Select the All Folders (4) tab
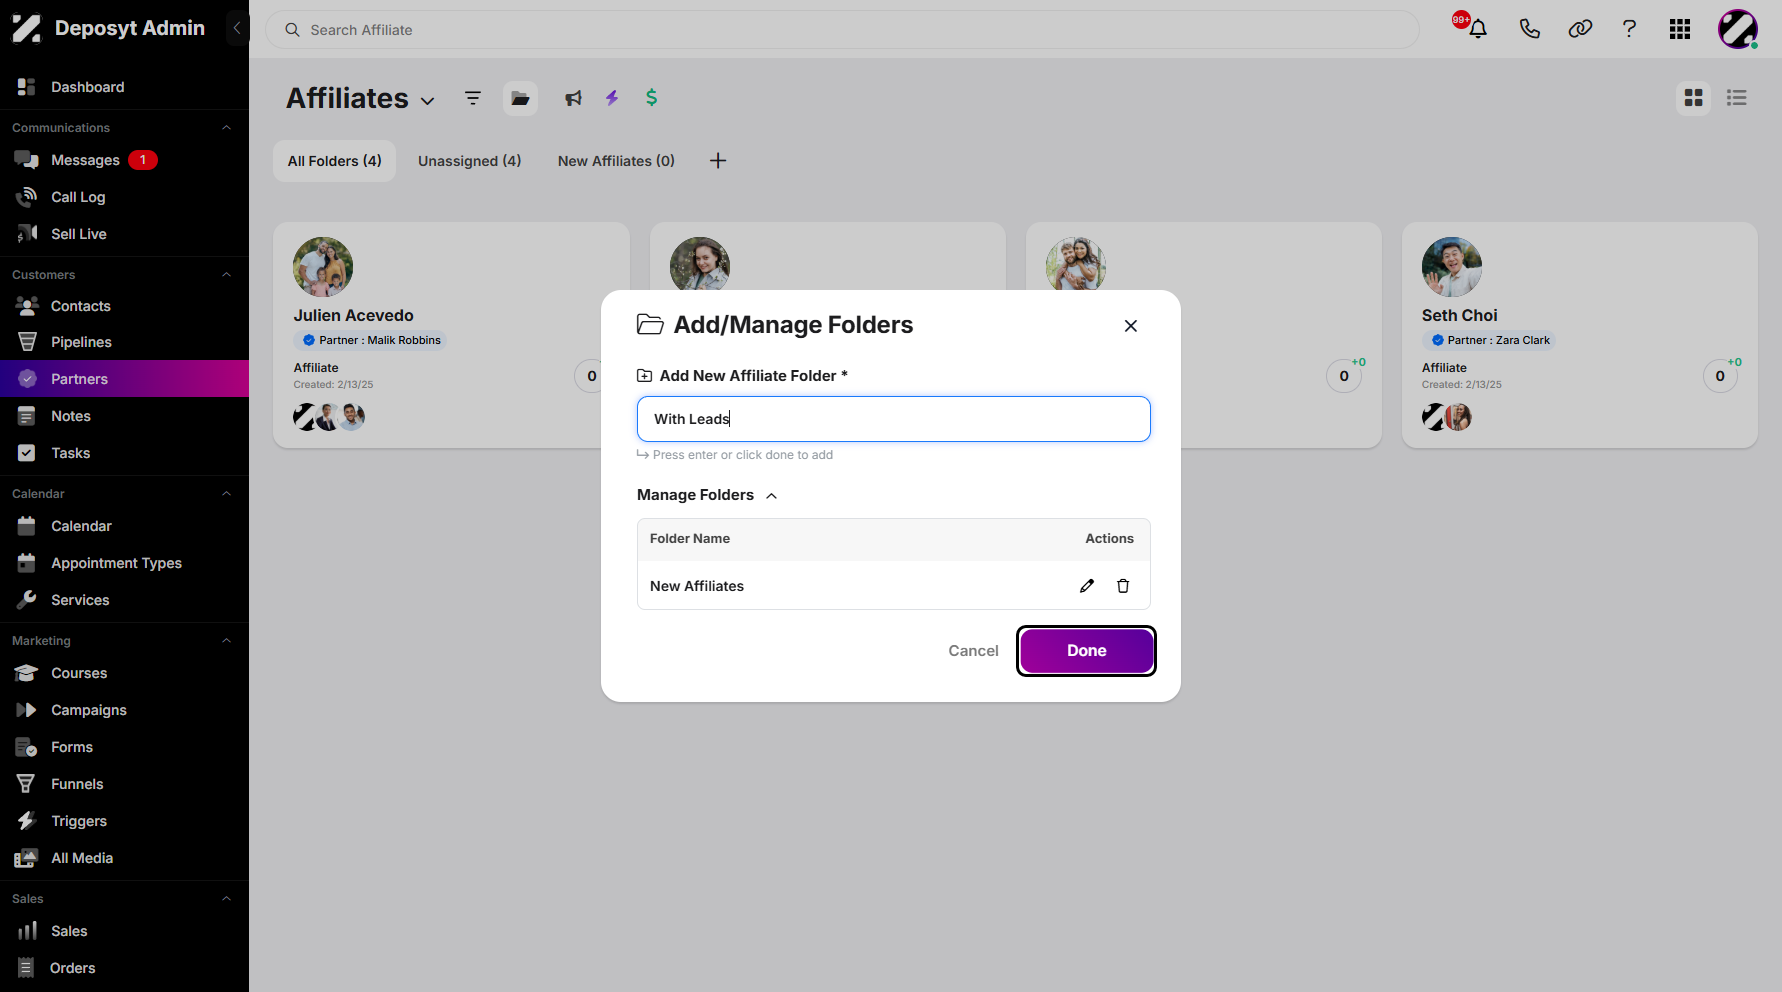Image resolution: width=1782 pixels, height=992 pixels. [335, 161]
